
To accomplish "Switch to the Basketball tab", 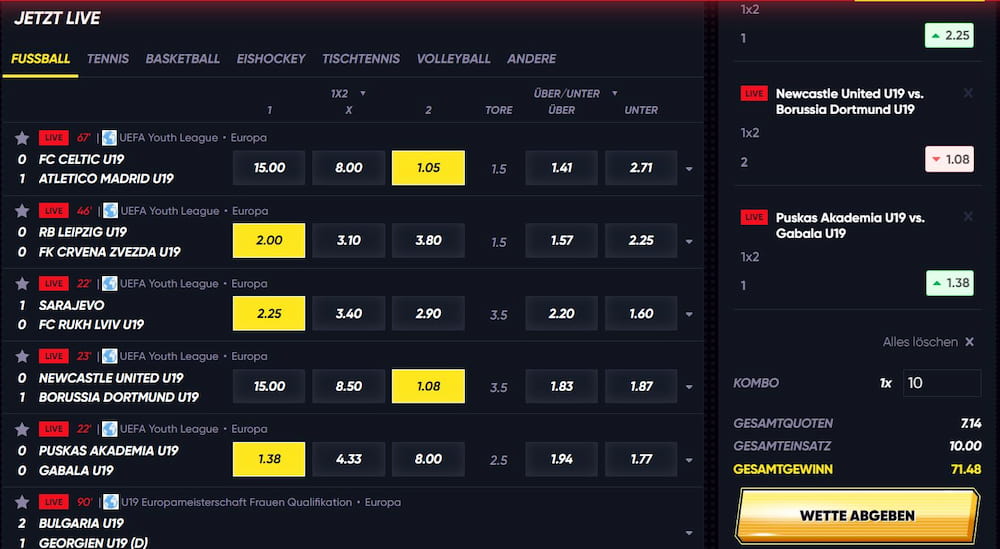I will [182, 59].
